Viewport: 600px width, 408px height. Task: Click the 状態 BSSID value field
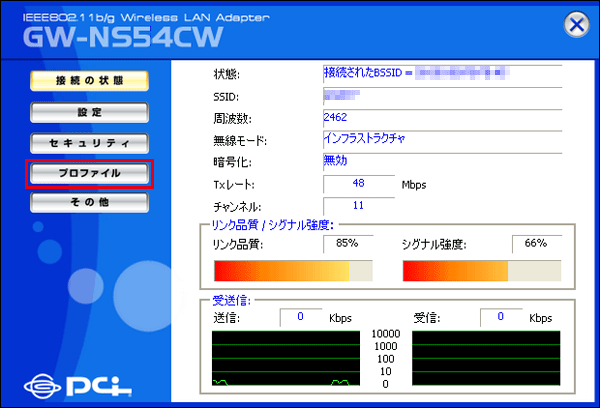[442, 73]
